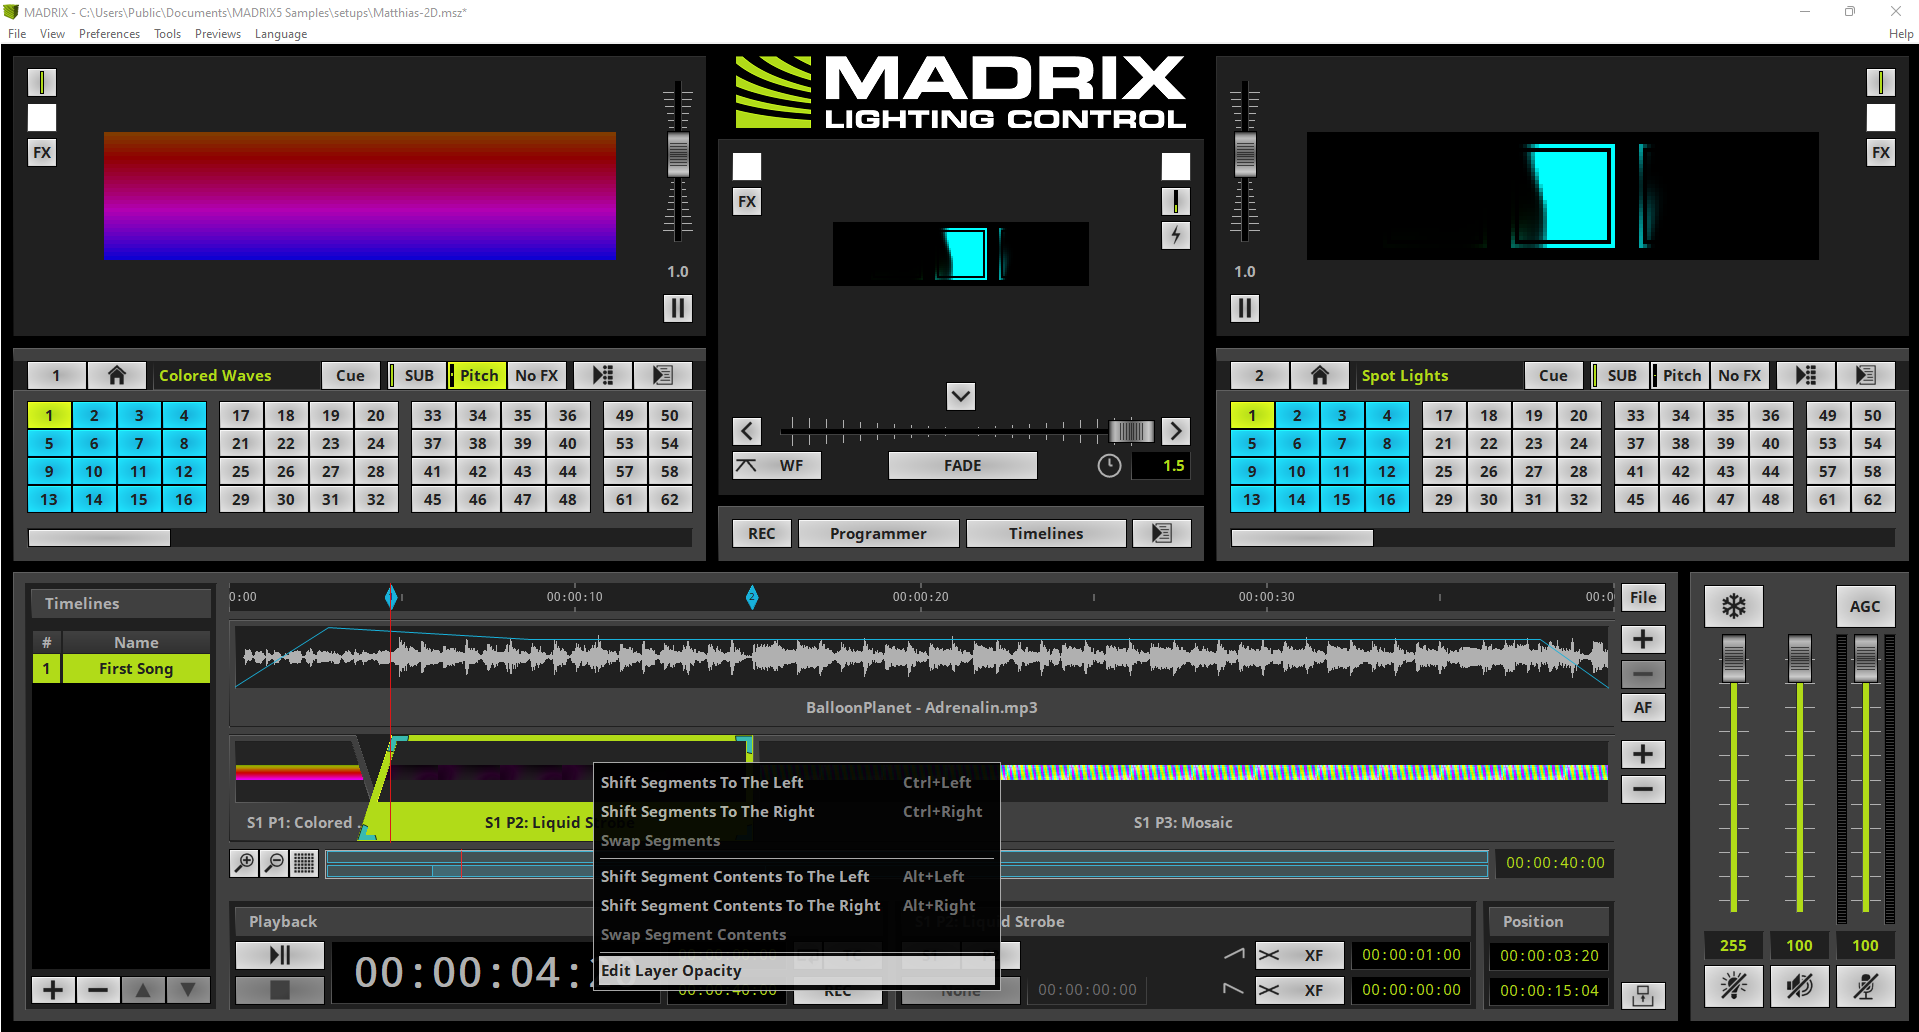The width and height of the screenshot is (1919, 1032).
Task: Click the freeze snowflake button
Action: coord(1733,606)
